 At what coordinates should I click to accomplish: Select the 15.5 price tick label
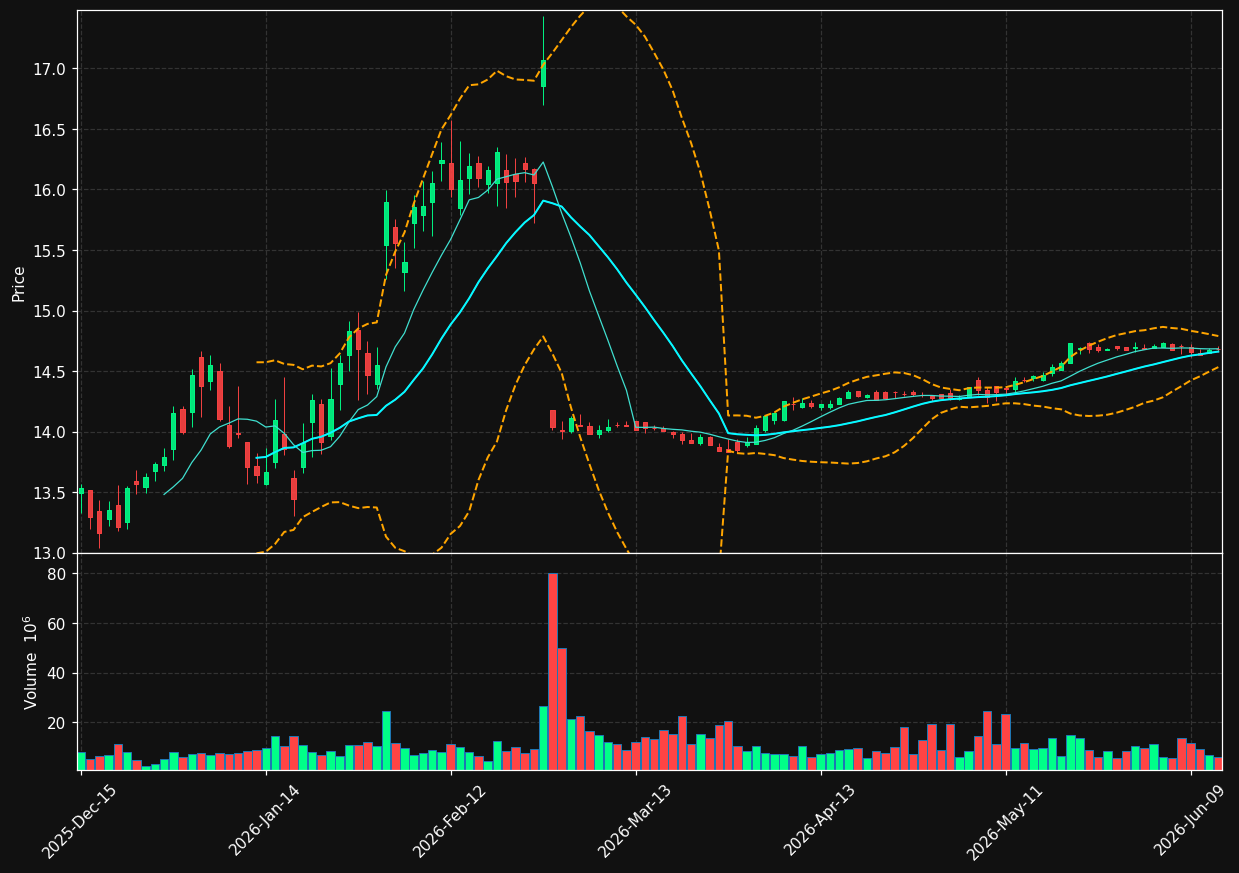point(51,251)
